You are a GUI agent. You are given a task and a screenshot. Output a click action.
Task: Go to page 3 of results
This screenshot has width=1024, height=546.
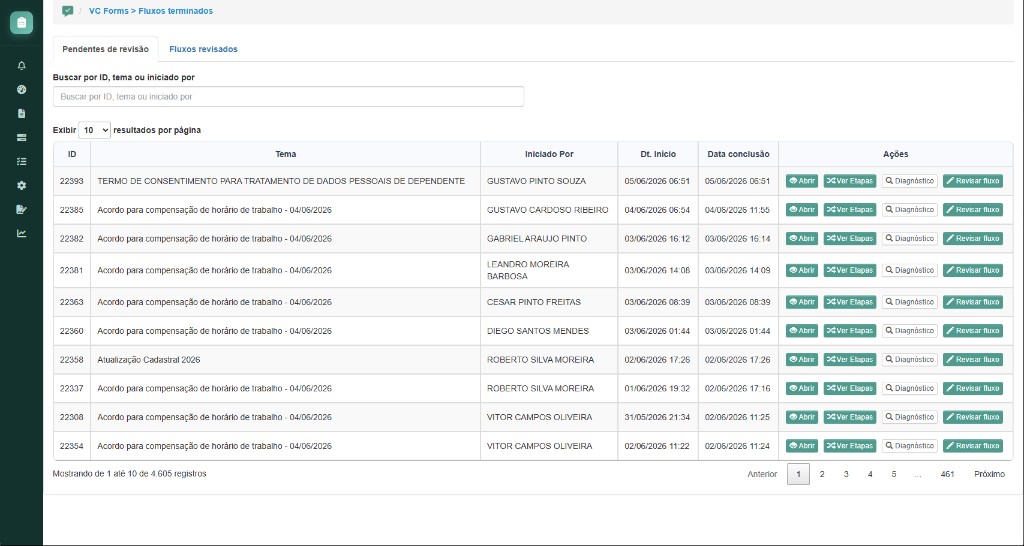[846, 474]
